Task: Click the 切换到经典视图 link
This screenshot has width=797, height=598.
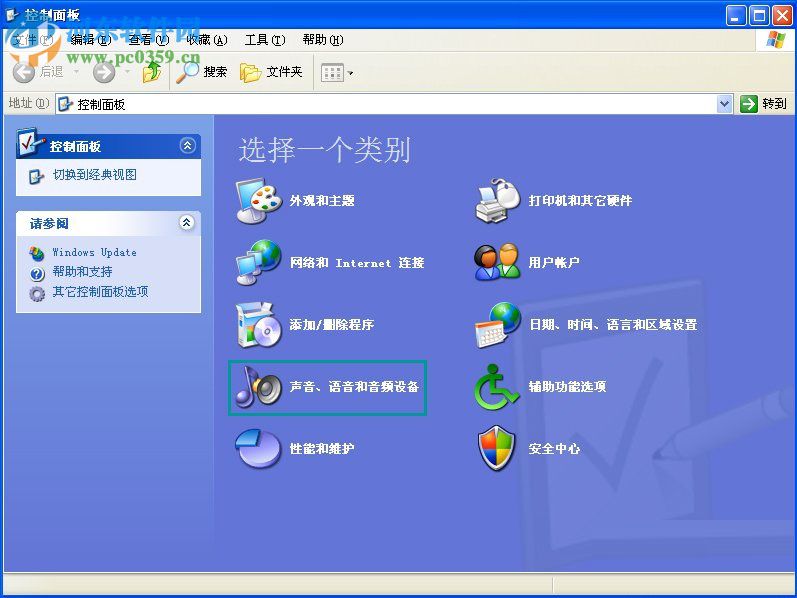Action: click(x=95, y=175)
